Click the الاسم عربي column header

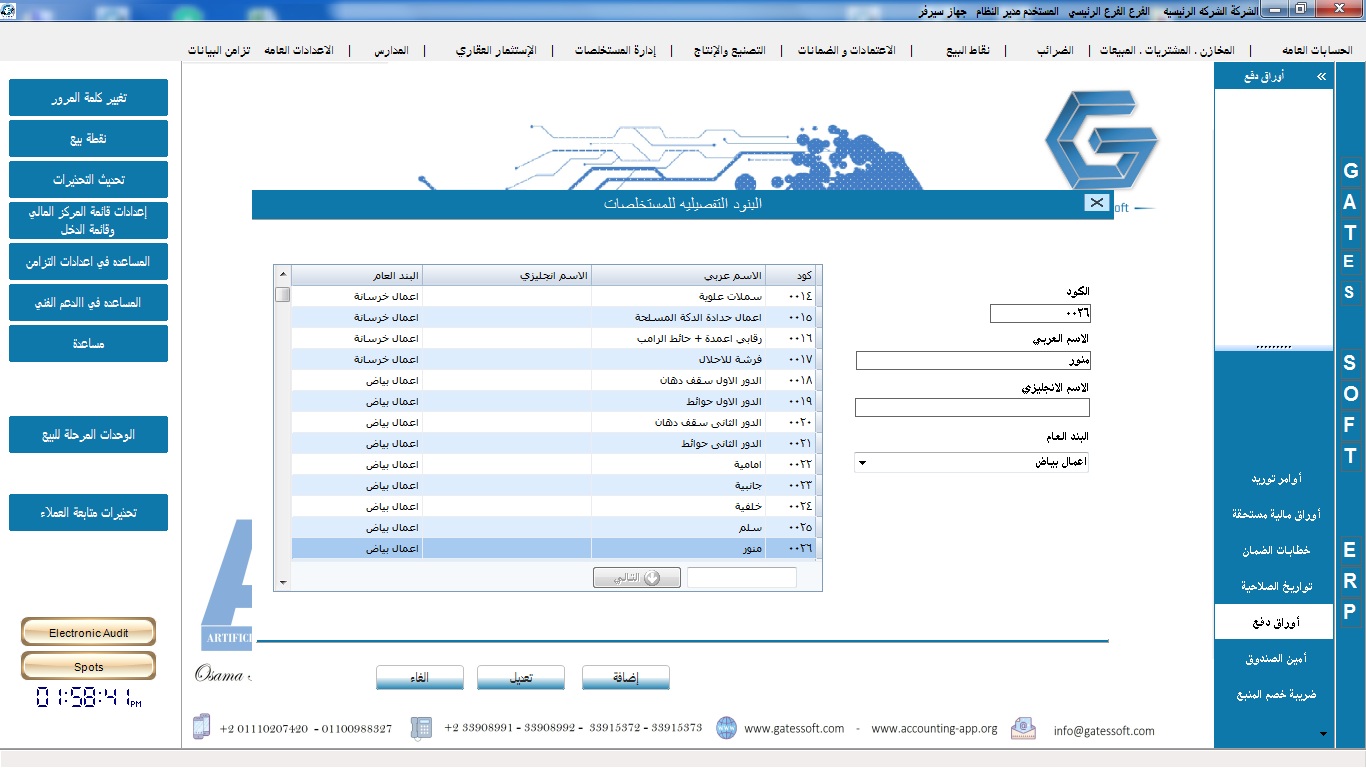coord(679,275)
